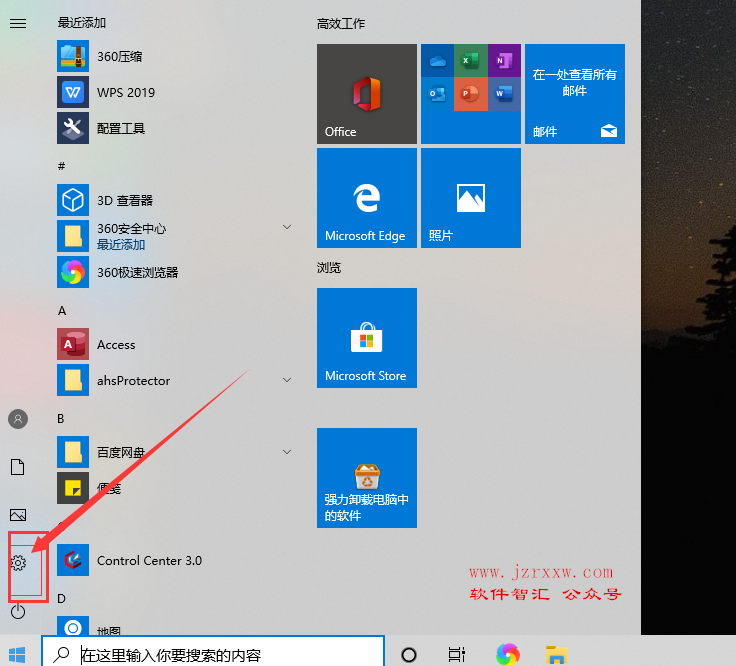Click the taskbar search box
Image resolution: width=736 pixels, height=666 pixels.
pyautogui.click(x=213, y=651)
